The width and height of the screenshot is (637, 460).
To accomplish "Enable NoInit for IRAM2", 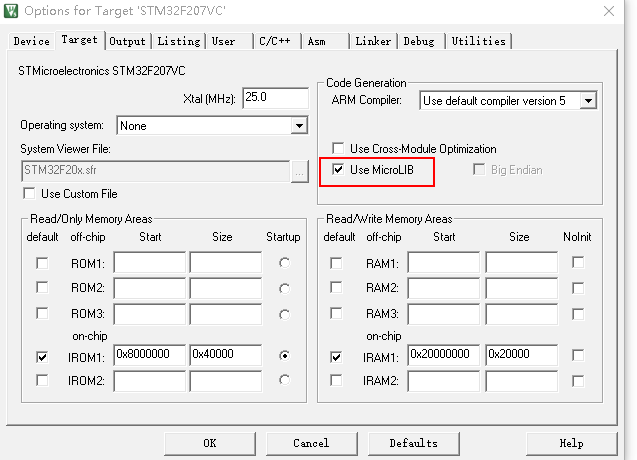I will tap(578, 381).
